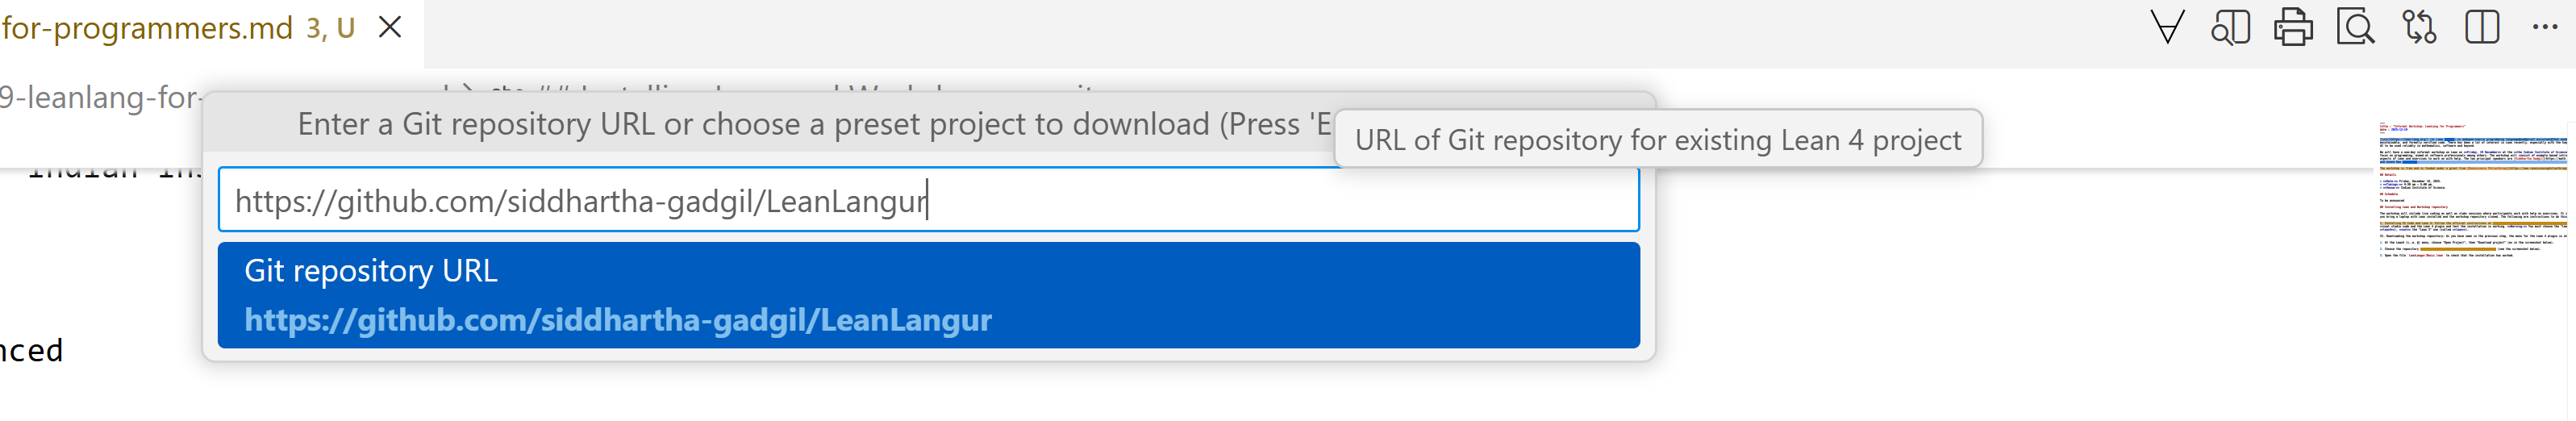Click the partially hidden 'Indian' editor line
Viewport: 2576px width, 421px height.
coord(100,173)
